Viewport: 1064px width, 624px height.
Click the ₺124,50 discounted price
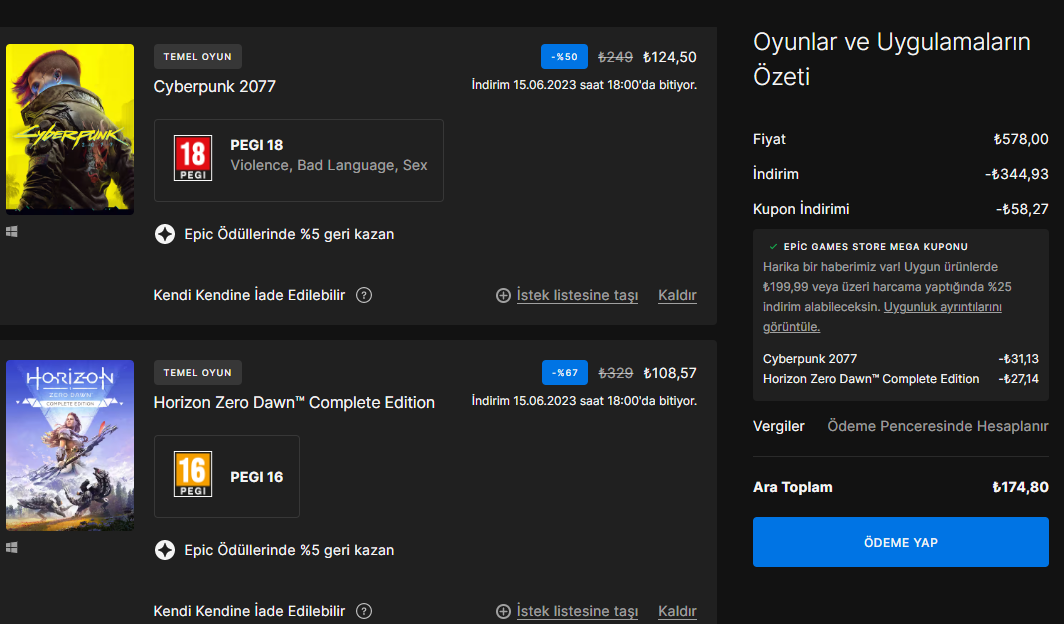pos(670,58)
